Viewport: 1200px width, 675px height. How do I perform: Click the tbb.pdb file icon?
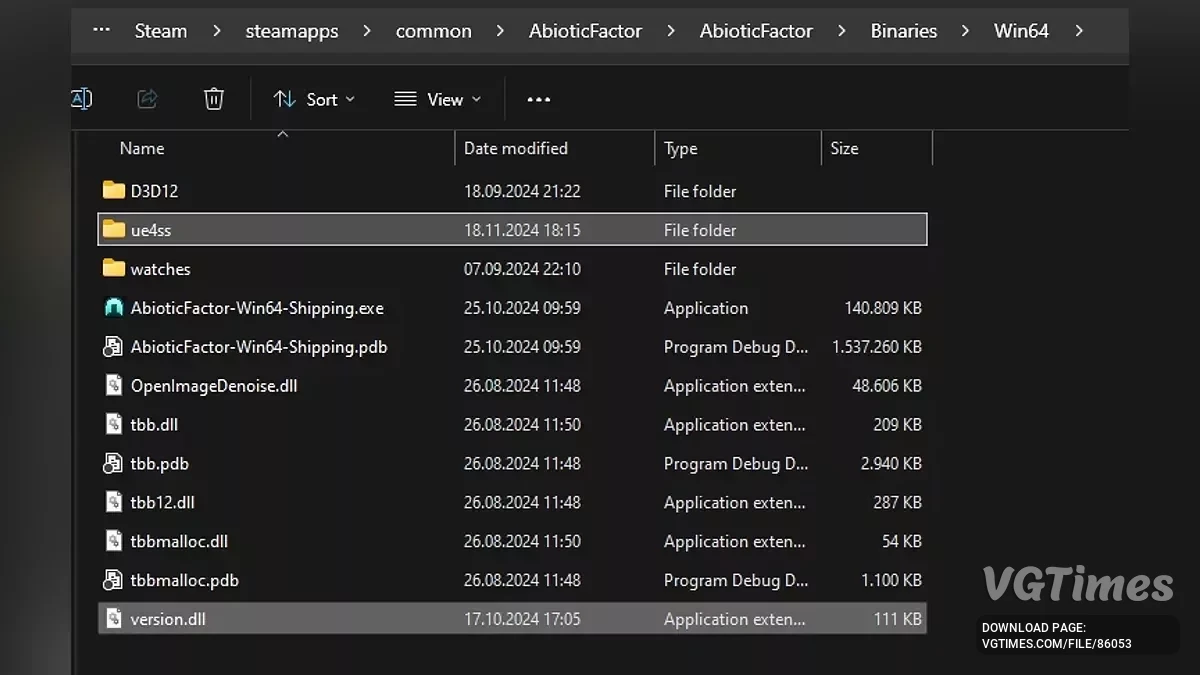tap(114, 464)
